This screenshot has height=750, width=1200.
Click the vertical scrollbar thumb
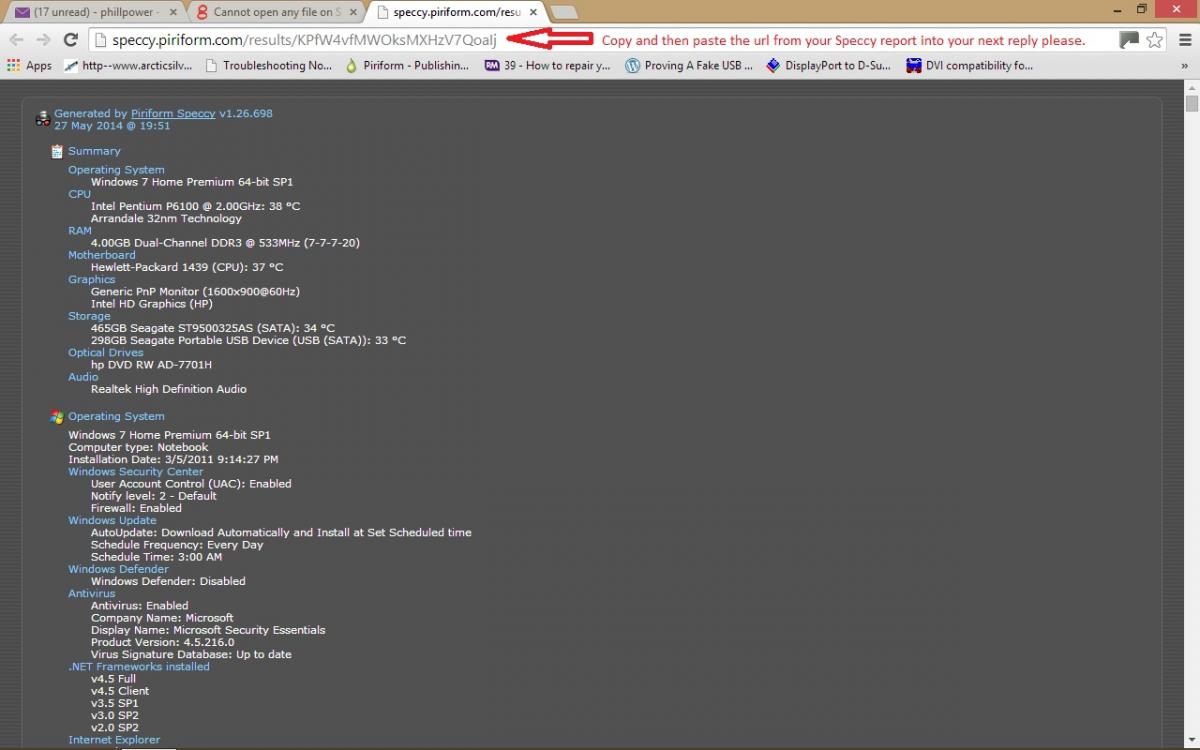(1191, 104)
